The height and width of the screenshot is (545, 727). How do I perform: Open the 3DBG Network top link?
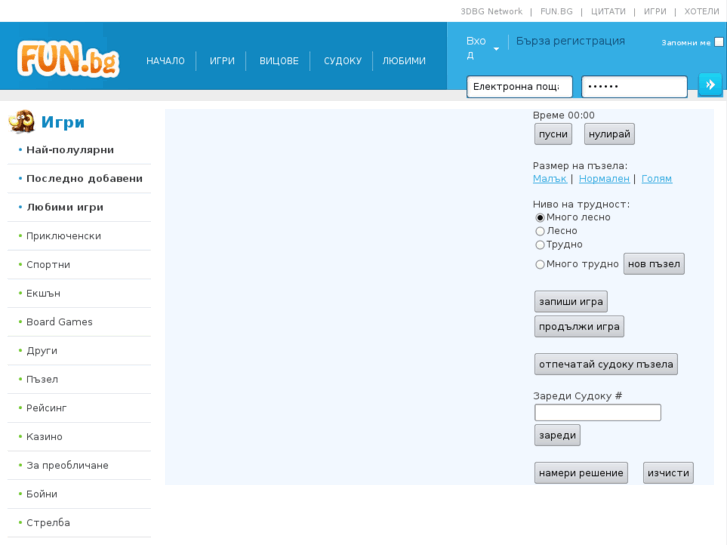pyautogui.click(x=491, y=12)
